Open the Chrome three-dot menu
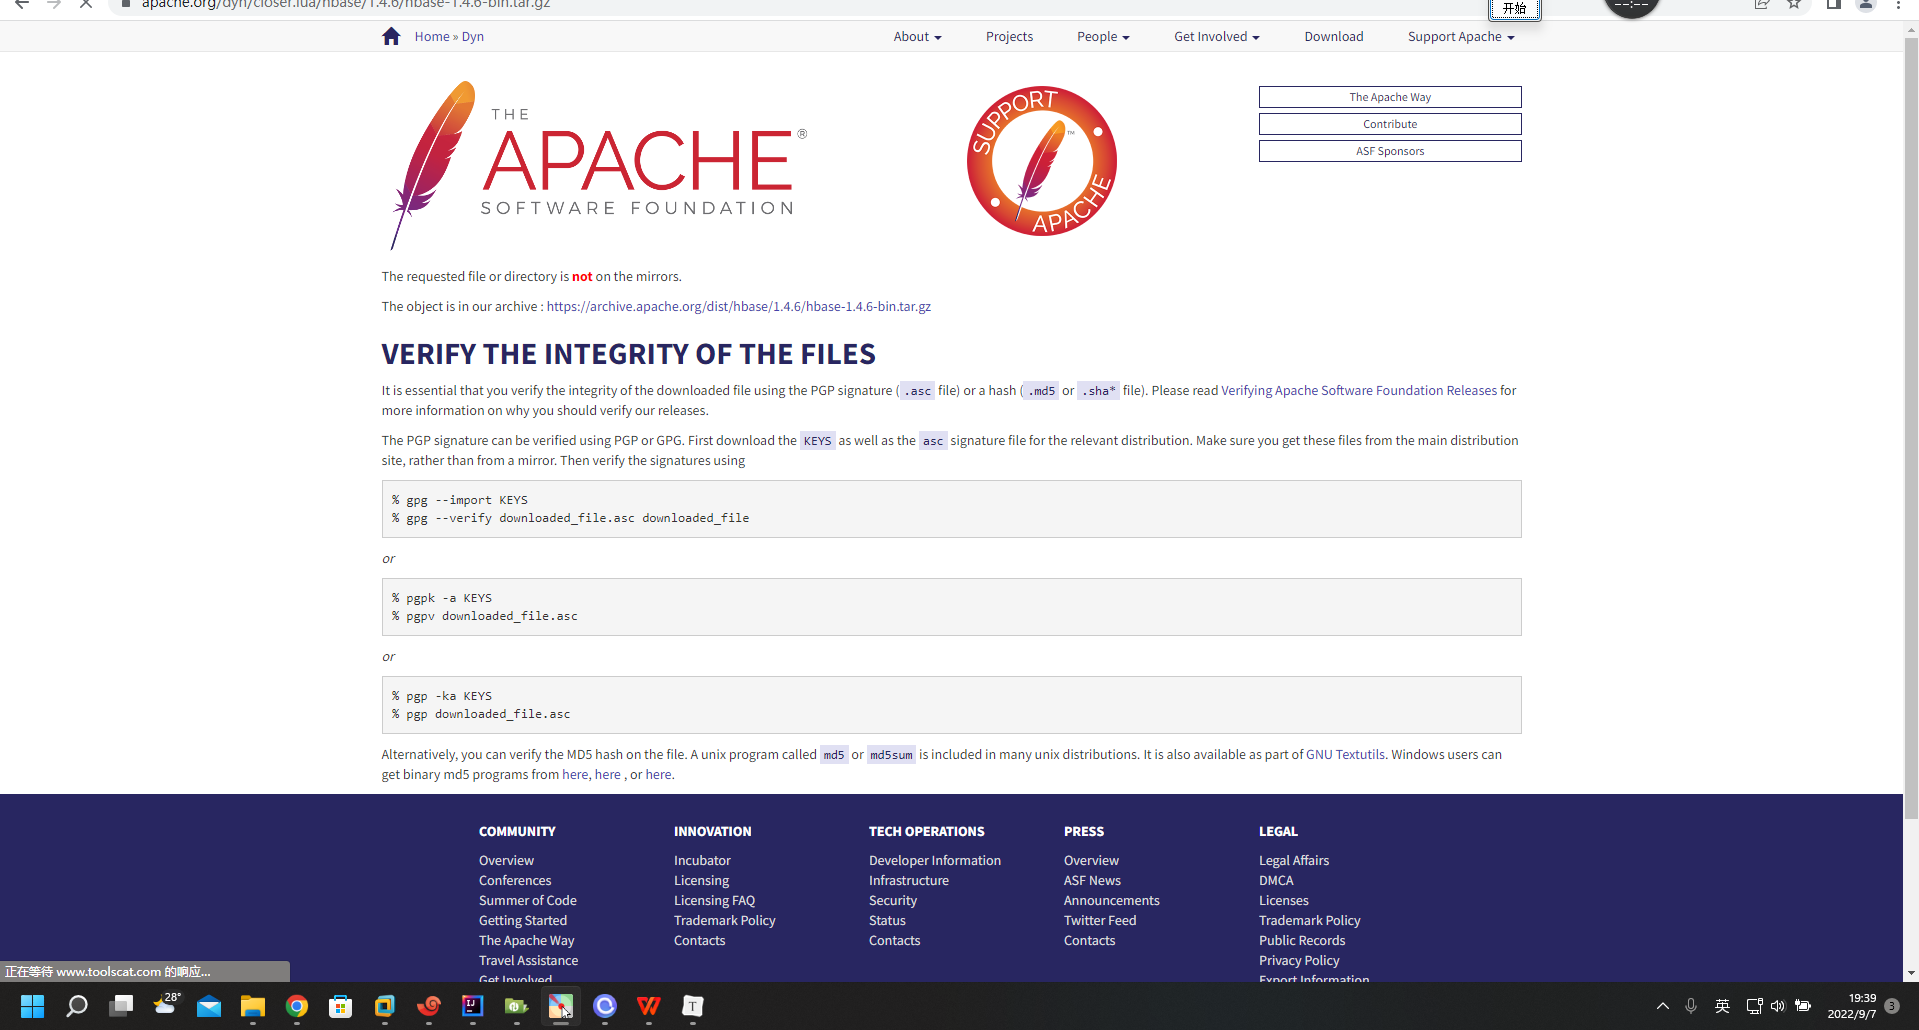The image size is (1919, 1030). pyautogui.click(x=1898, y=4)
